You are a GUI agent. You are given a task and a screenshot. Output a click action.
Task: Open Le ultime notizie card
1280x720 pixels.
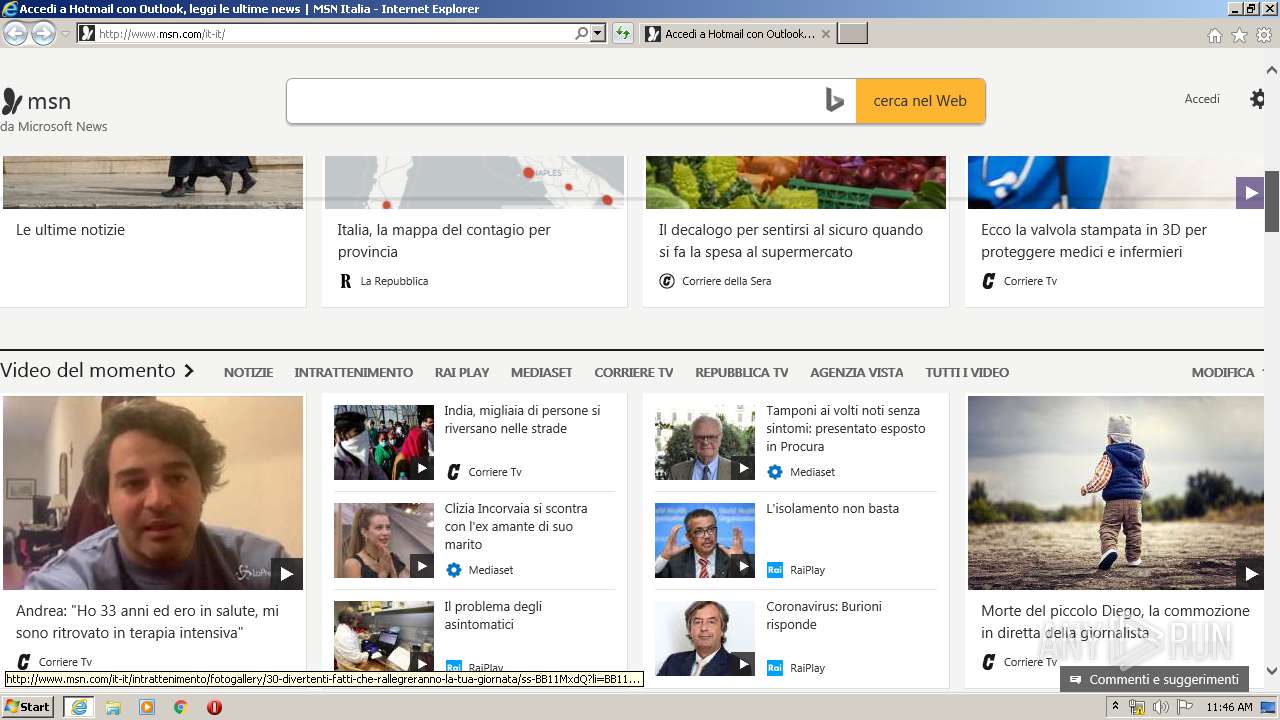pyautogui.click(x=70, y=230)
